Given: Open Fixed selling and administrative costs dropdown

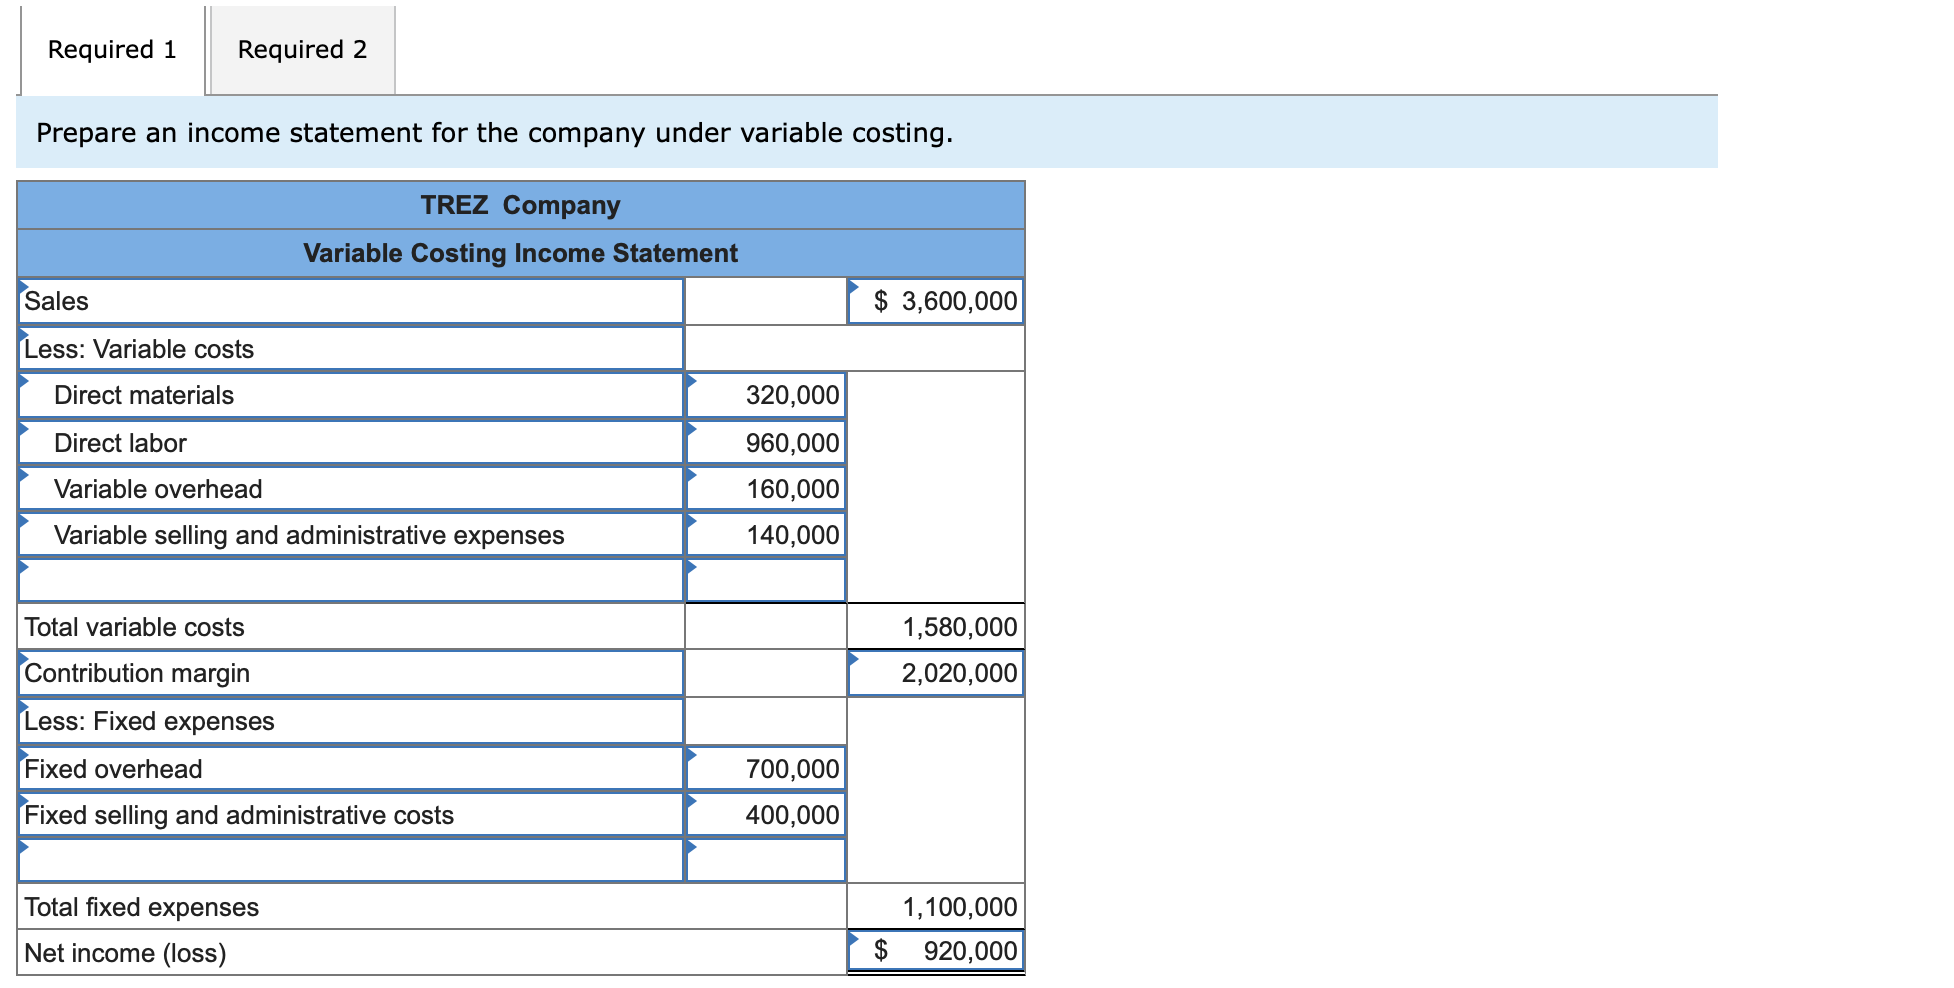Looking at the screenshot, I should pyautogui.click(x=351, y=815).
